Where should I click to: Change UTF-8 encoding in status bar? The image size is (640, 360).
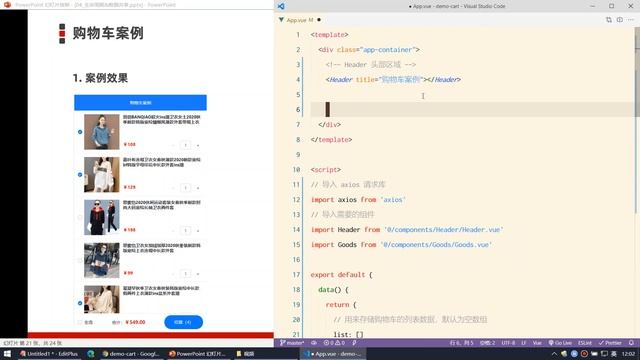pyautogui.click(x=508, y=343)
